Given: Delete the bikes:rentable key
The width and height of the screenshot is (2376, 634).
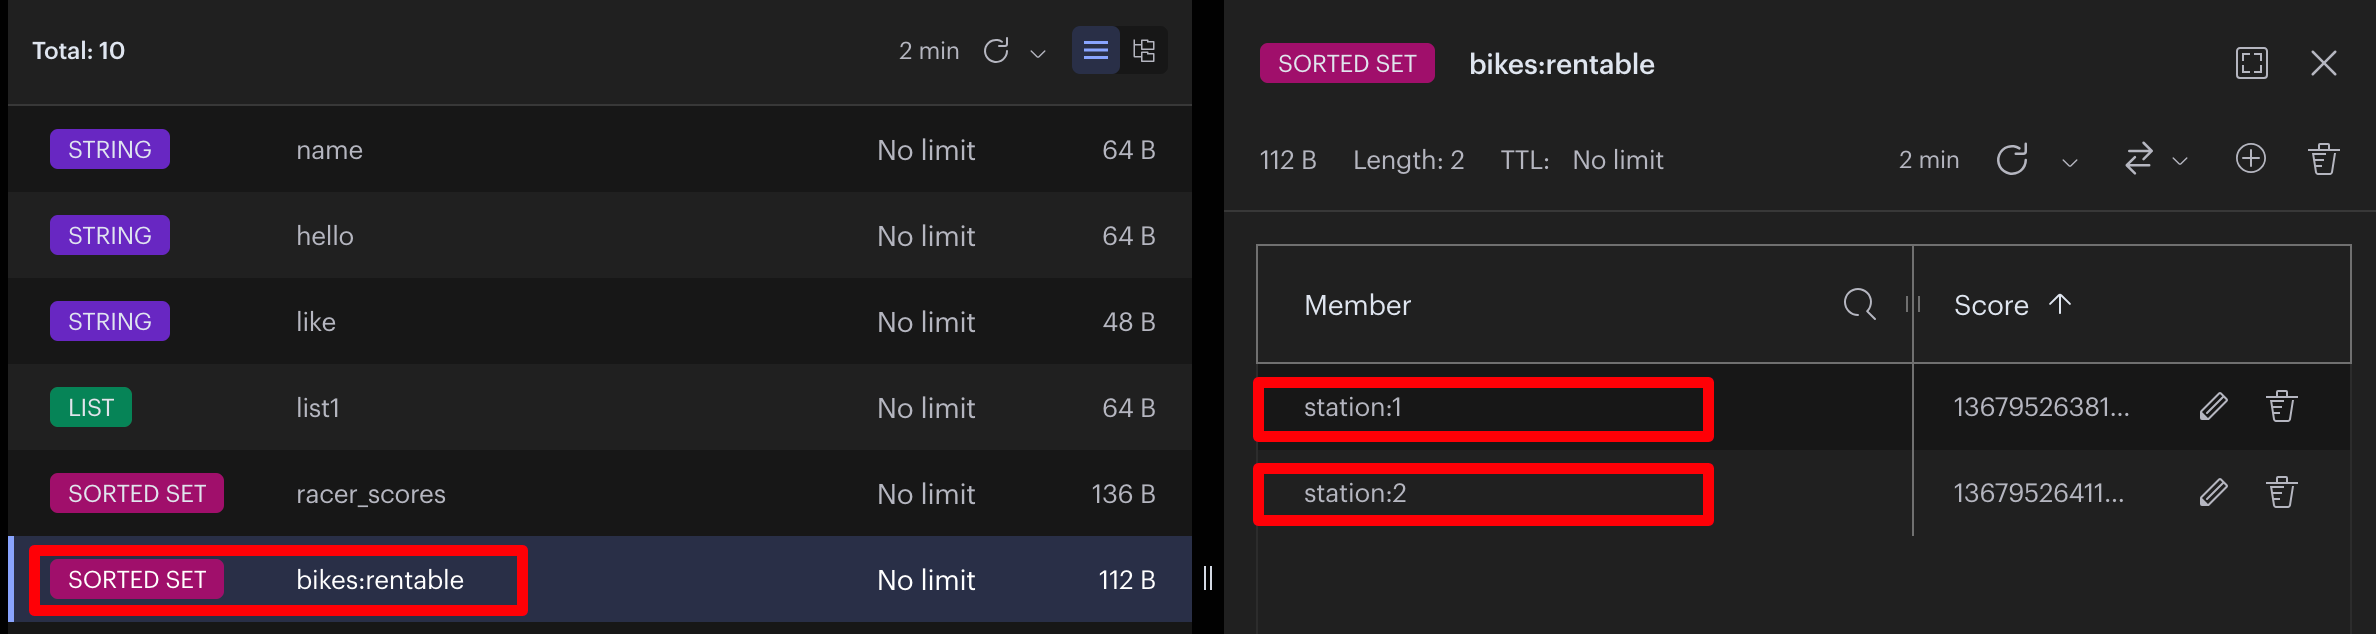Looking at the screenshot, I should [2324, 159].
